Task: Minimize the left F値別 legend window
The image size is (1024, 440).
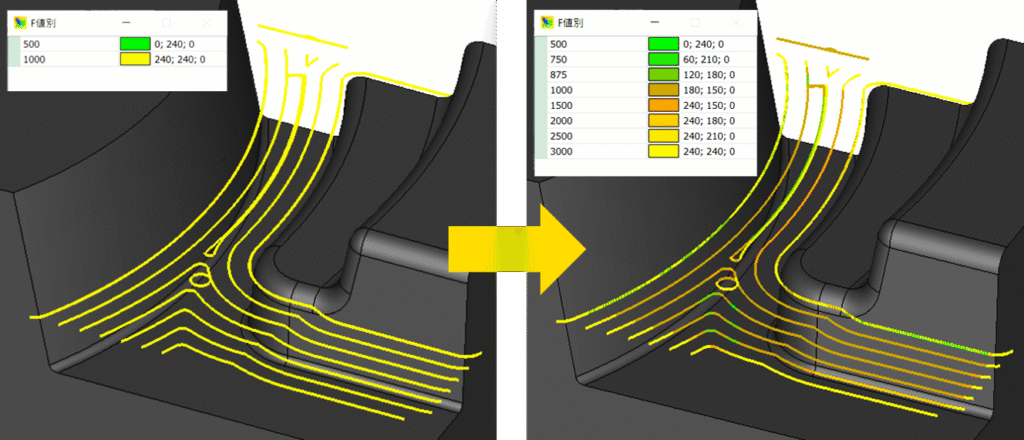Action: coord(126,22)
